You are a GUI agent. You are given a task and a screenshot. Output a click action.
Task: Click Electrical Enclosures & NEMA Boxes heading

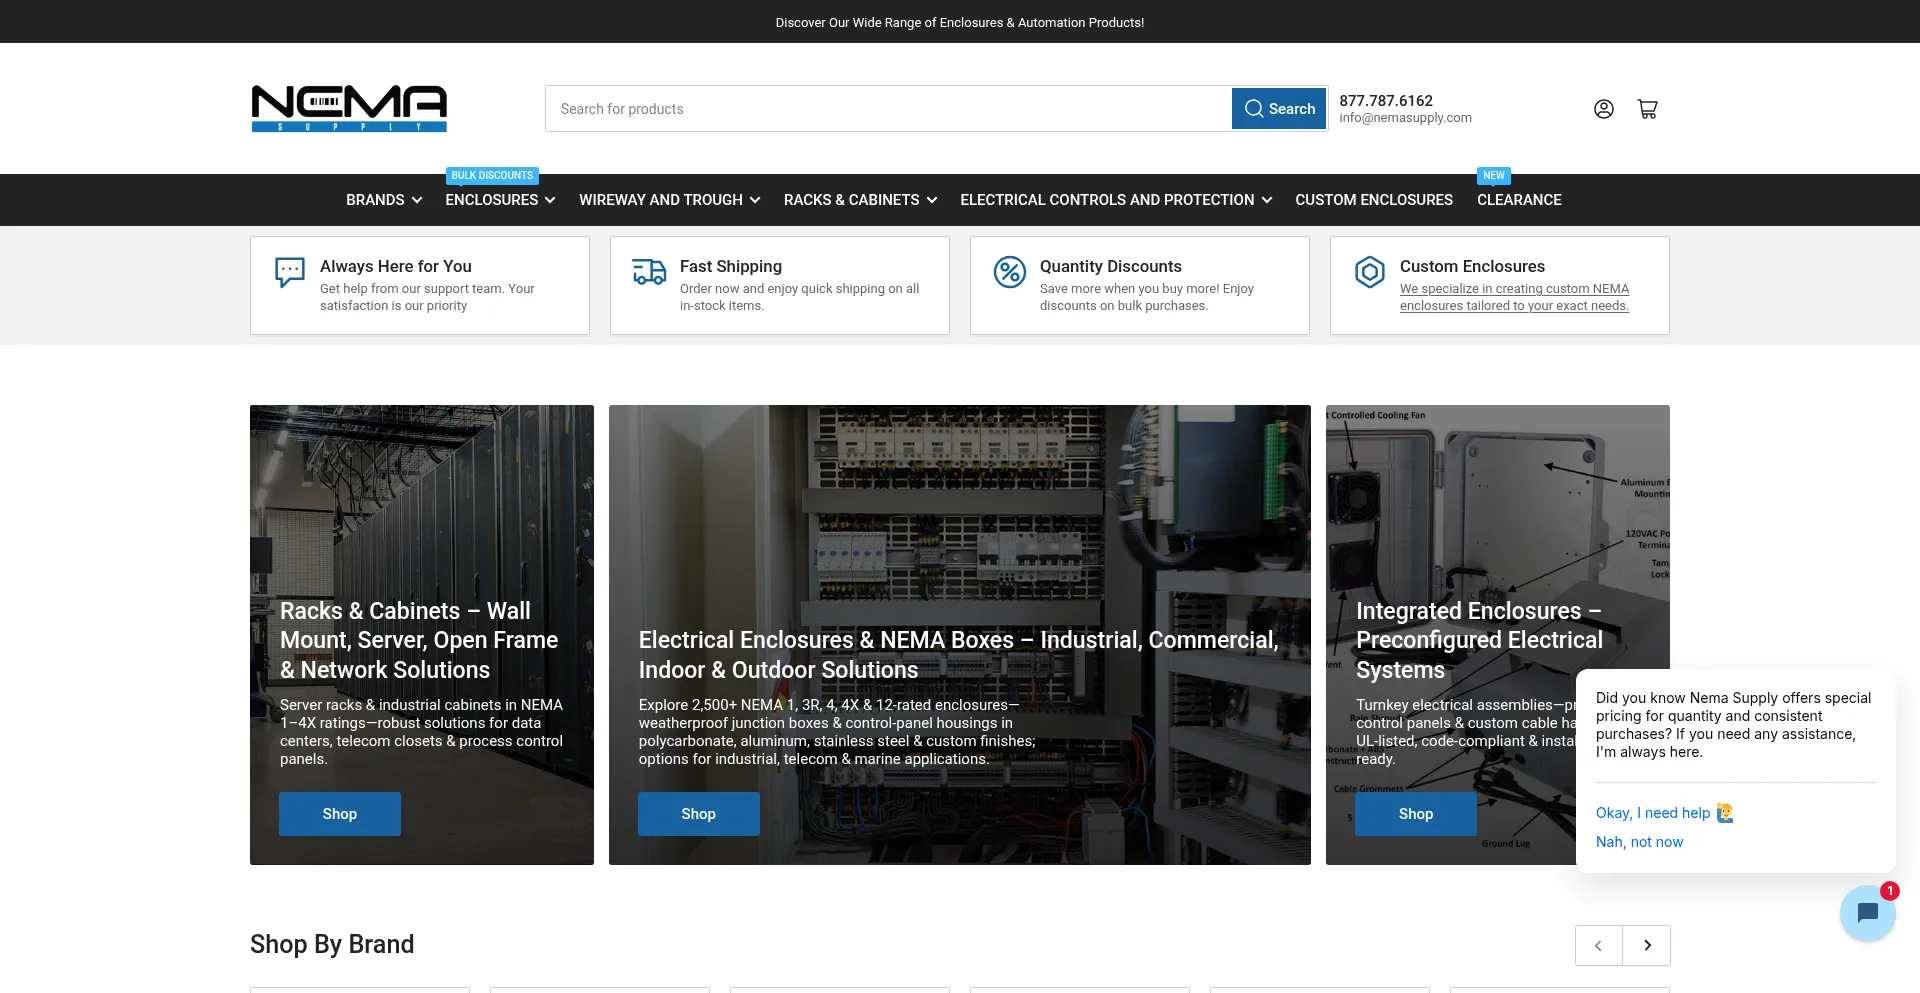tap(958, 655)
